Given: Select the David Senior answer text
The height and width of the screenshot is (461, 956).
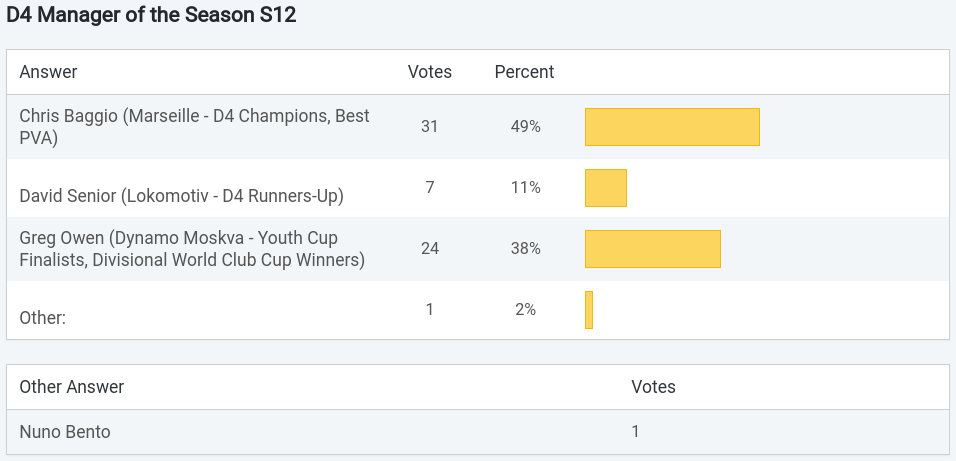Looking at the screenshot, I should 181,196.
